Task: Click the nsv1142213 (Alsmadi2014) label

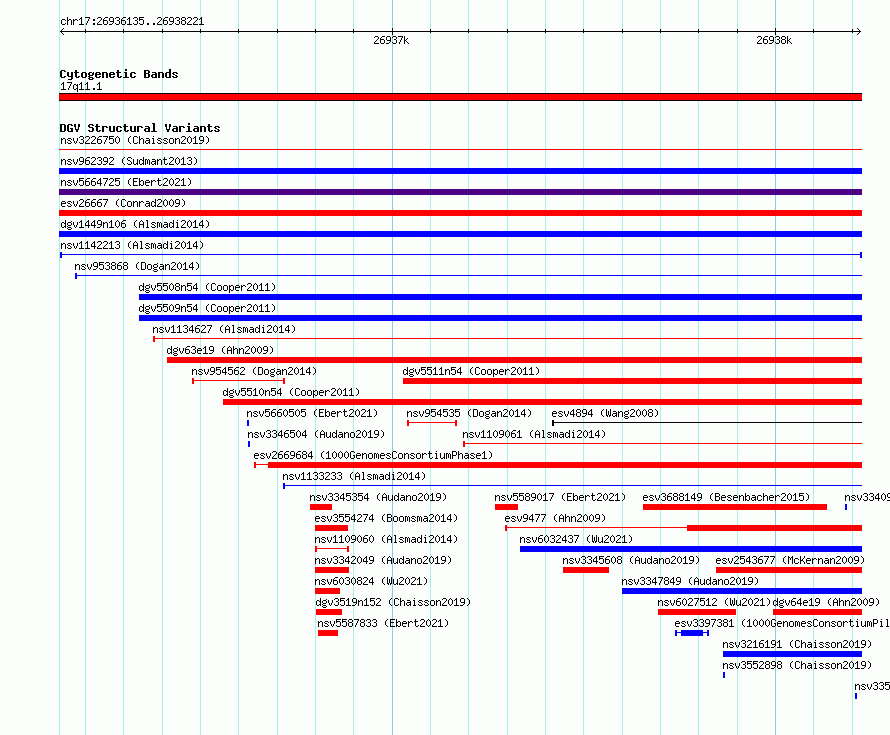Action: (x=132, y=245)
